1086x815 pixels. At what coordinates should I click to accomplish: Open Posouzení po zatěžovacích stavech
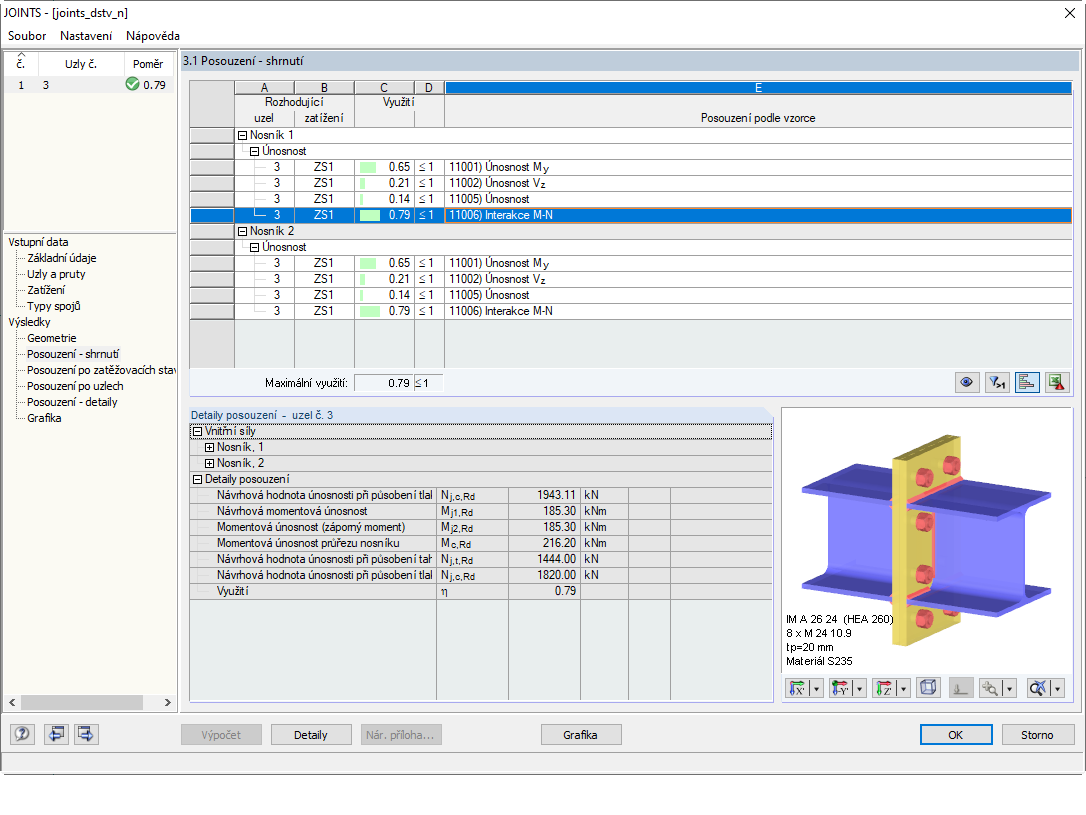coord(100,370)
